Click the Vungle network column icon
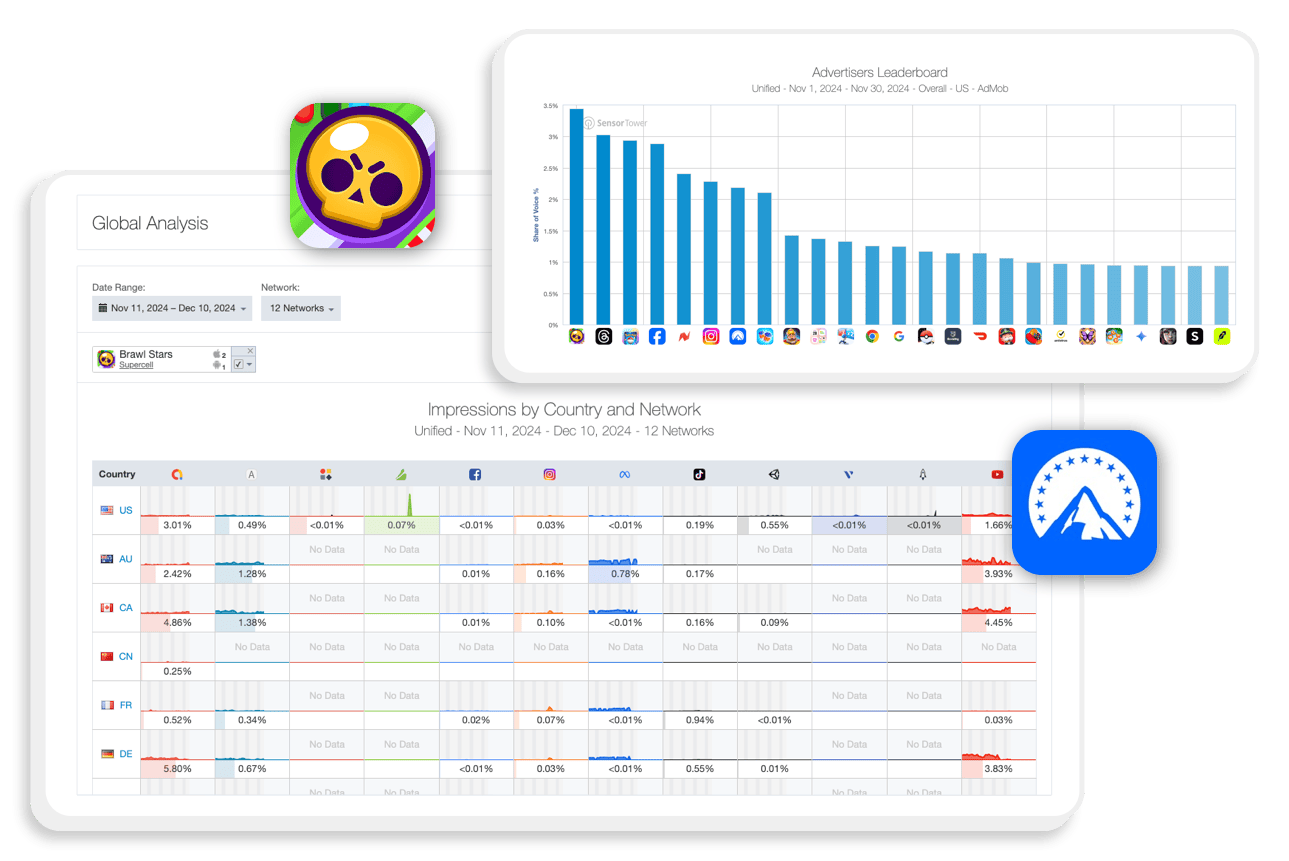The width and height of the screenshot is (1289, 861). tap(849, 474)
